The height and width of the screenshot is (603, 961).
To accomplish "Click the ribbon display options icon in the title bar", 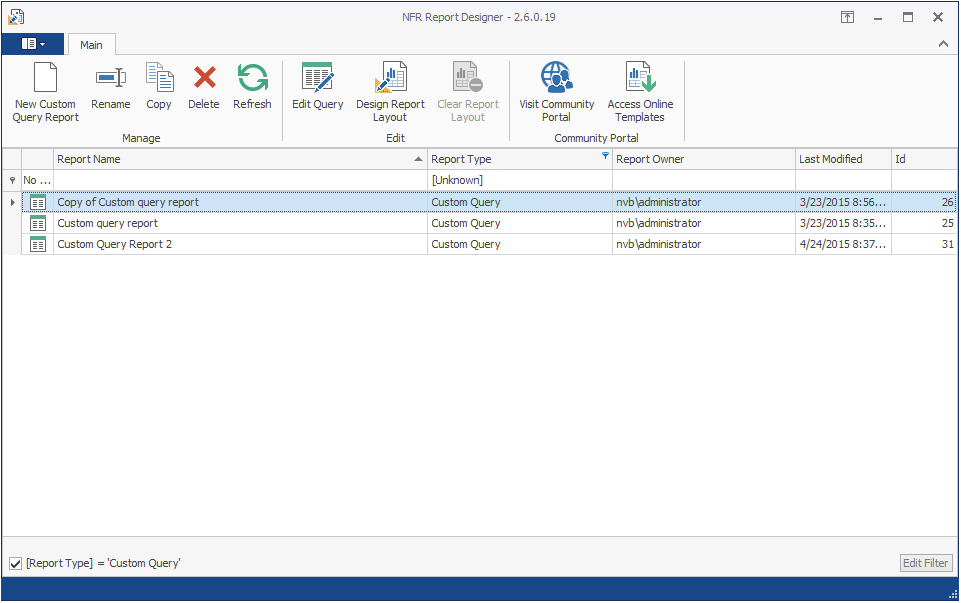I will pos(846,17).
